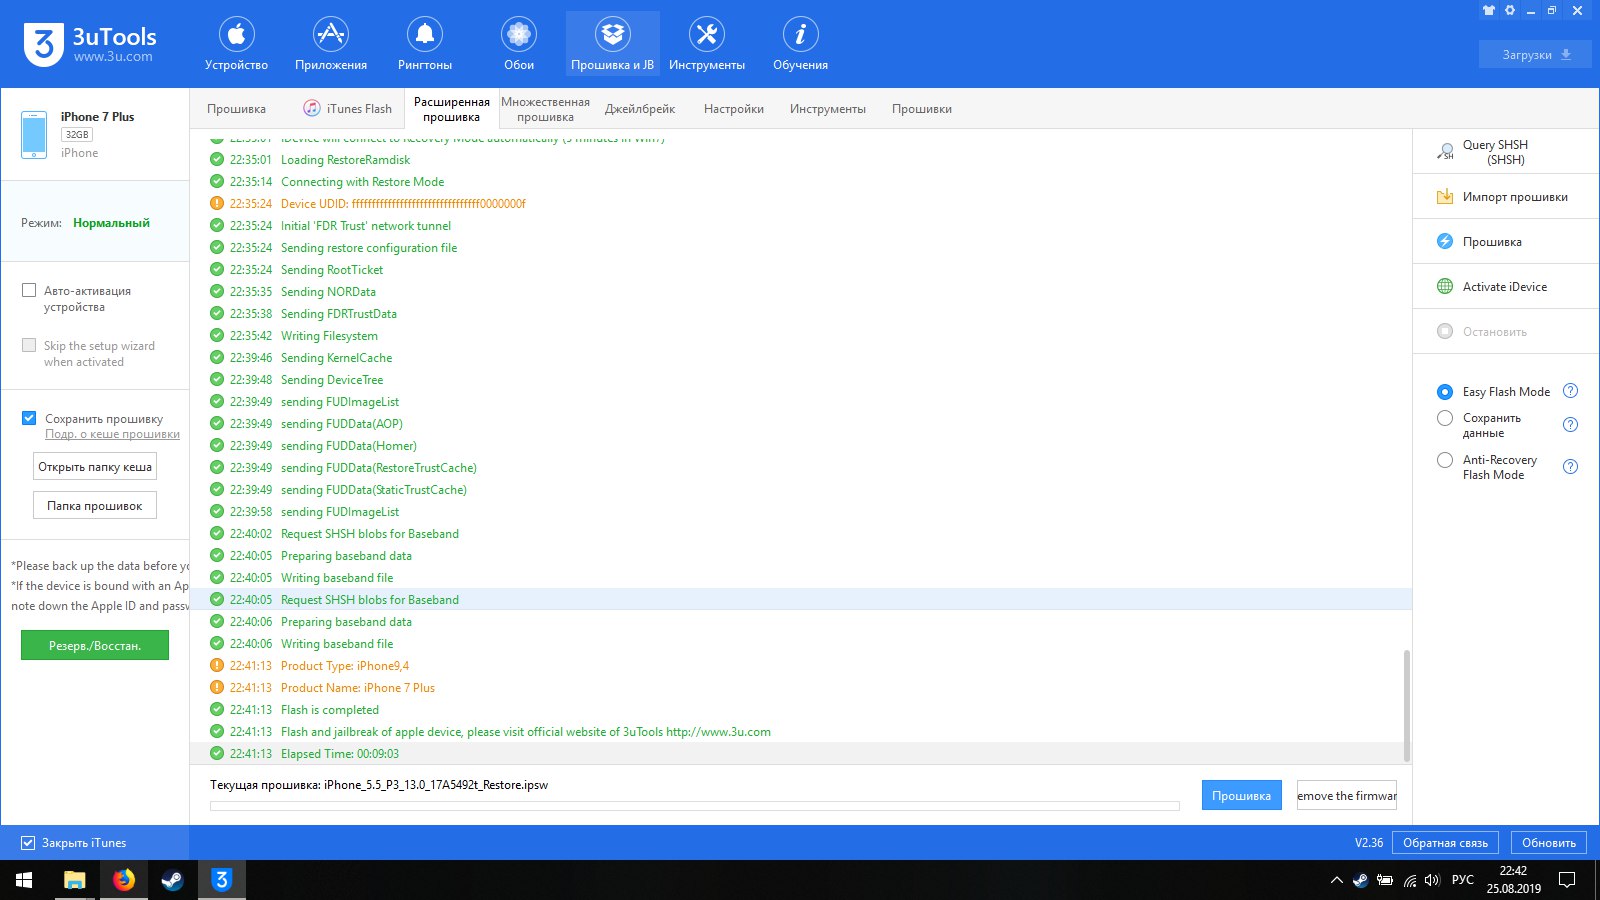Open the Устройство (Device) section icon
This screenshot has height=900, width=1600.
coord(236,35)
